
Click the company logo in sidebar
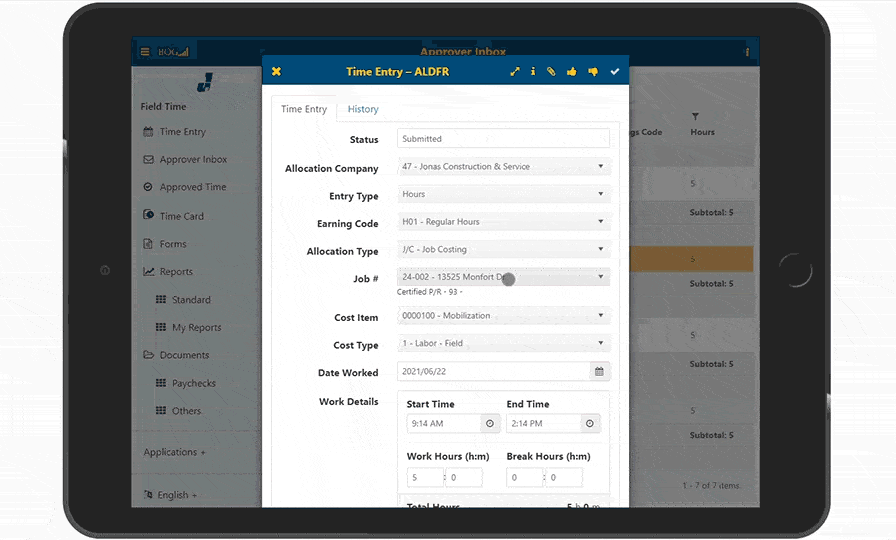205,82
